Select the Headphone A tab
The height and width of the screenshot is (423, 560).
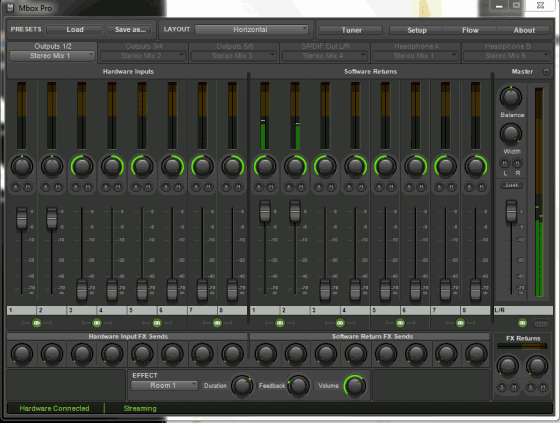click(416, 46)
